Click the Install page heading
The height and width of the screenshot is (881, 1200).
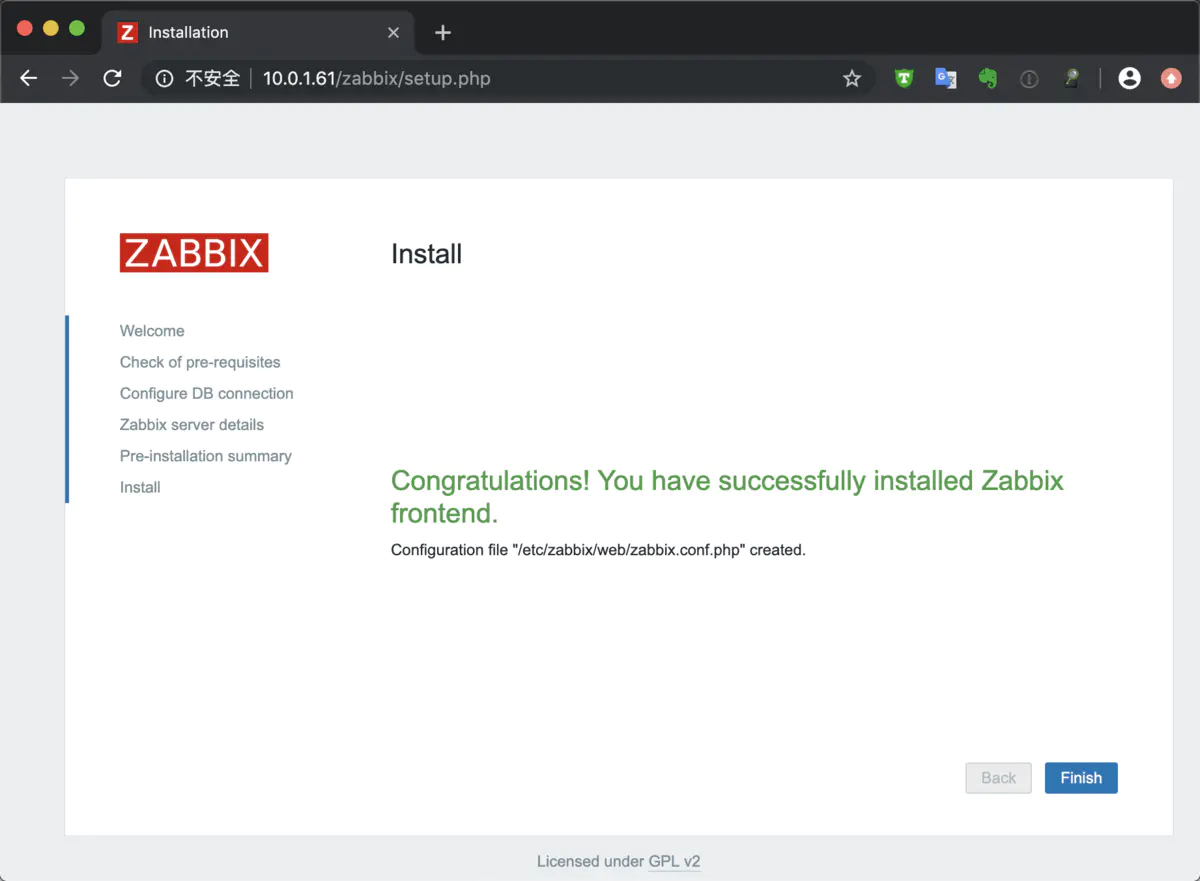(426, 254)
